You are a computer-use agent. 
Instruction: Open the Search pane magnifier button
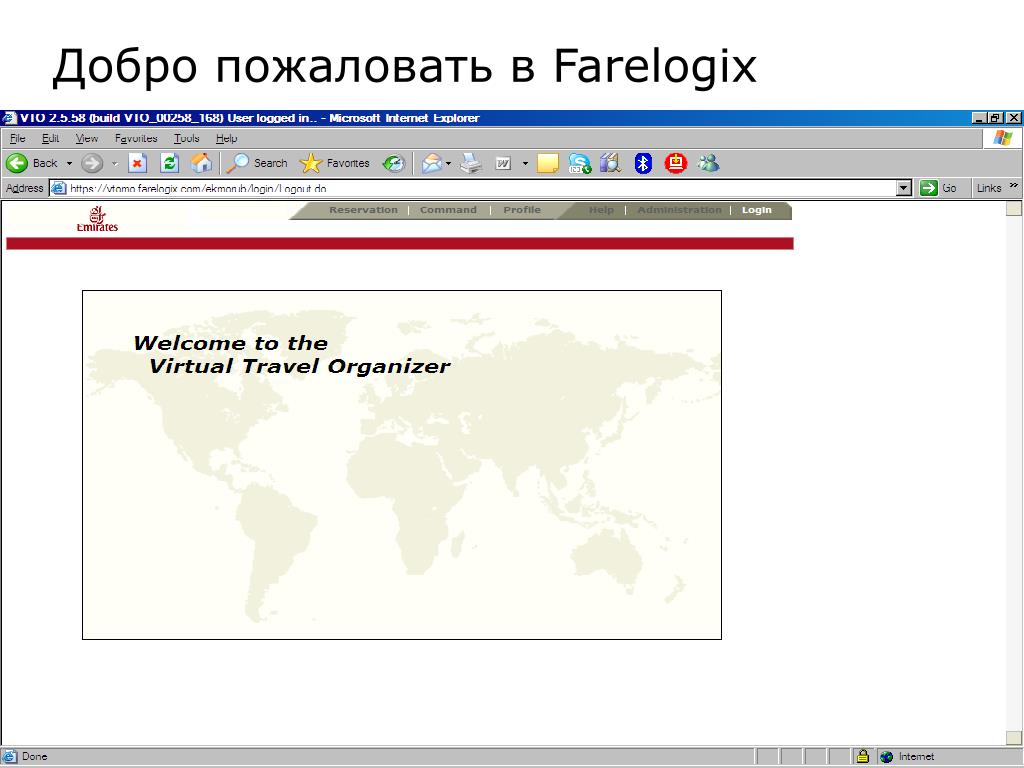257,163
